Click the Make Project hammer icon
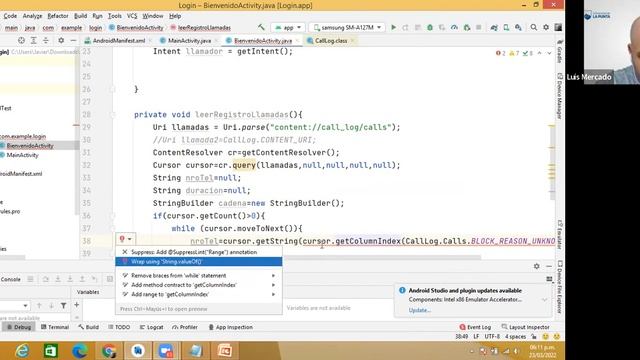This screenshot has width=640, height=360. tap(261, 27)
